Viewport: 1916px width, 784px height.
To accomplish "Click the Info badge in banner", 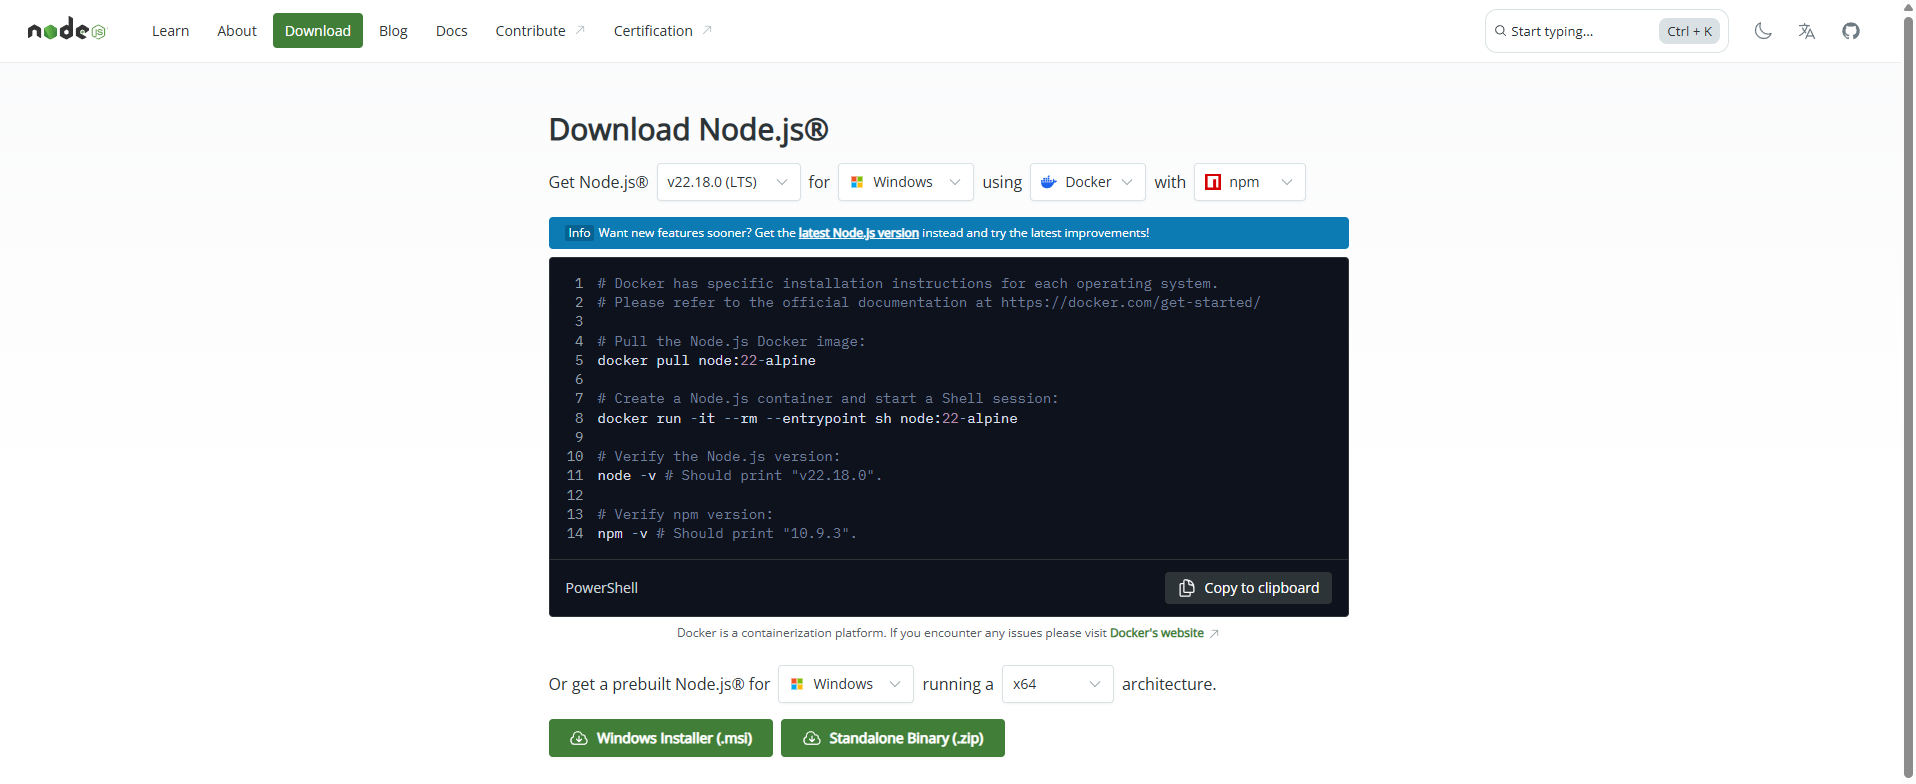I will (579, 233).
